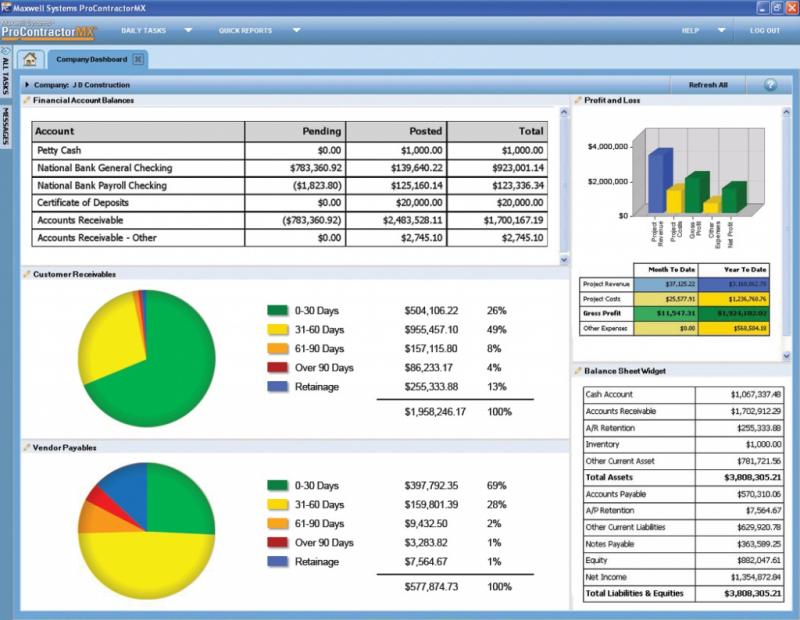800x620 pixels.
Task: Select the QUICK REPORTS menu label
Action: click(x=245, y=31)
